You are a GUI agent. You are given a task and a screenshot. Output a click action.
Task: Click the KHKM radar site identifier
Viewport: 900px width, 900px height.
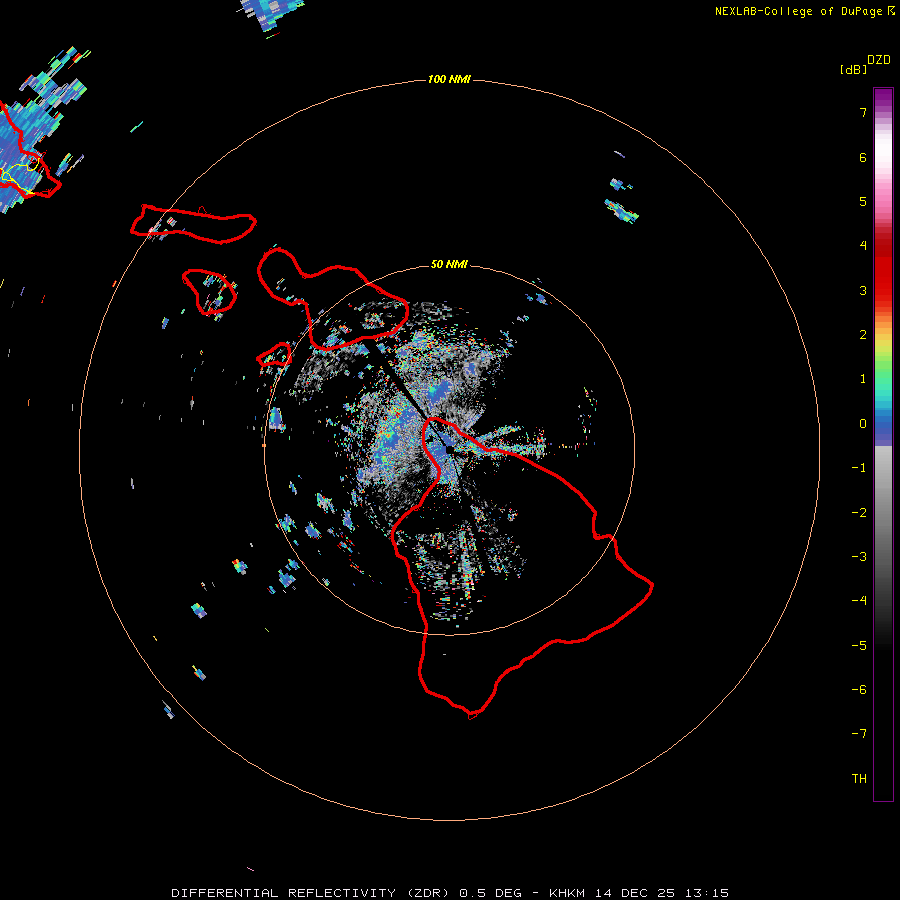pos(568,893)
